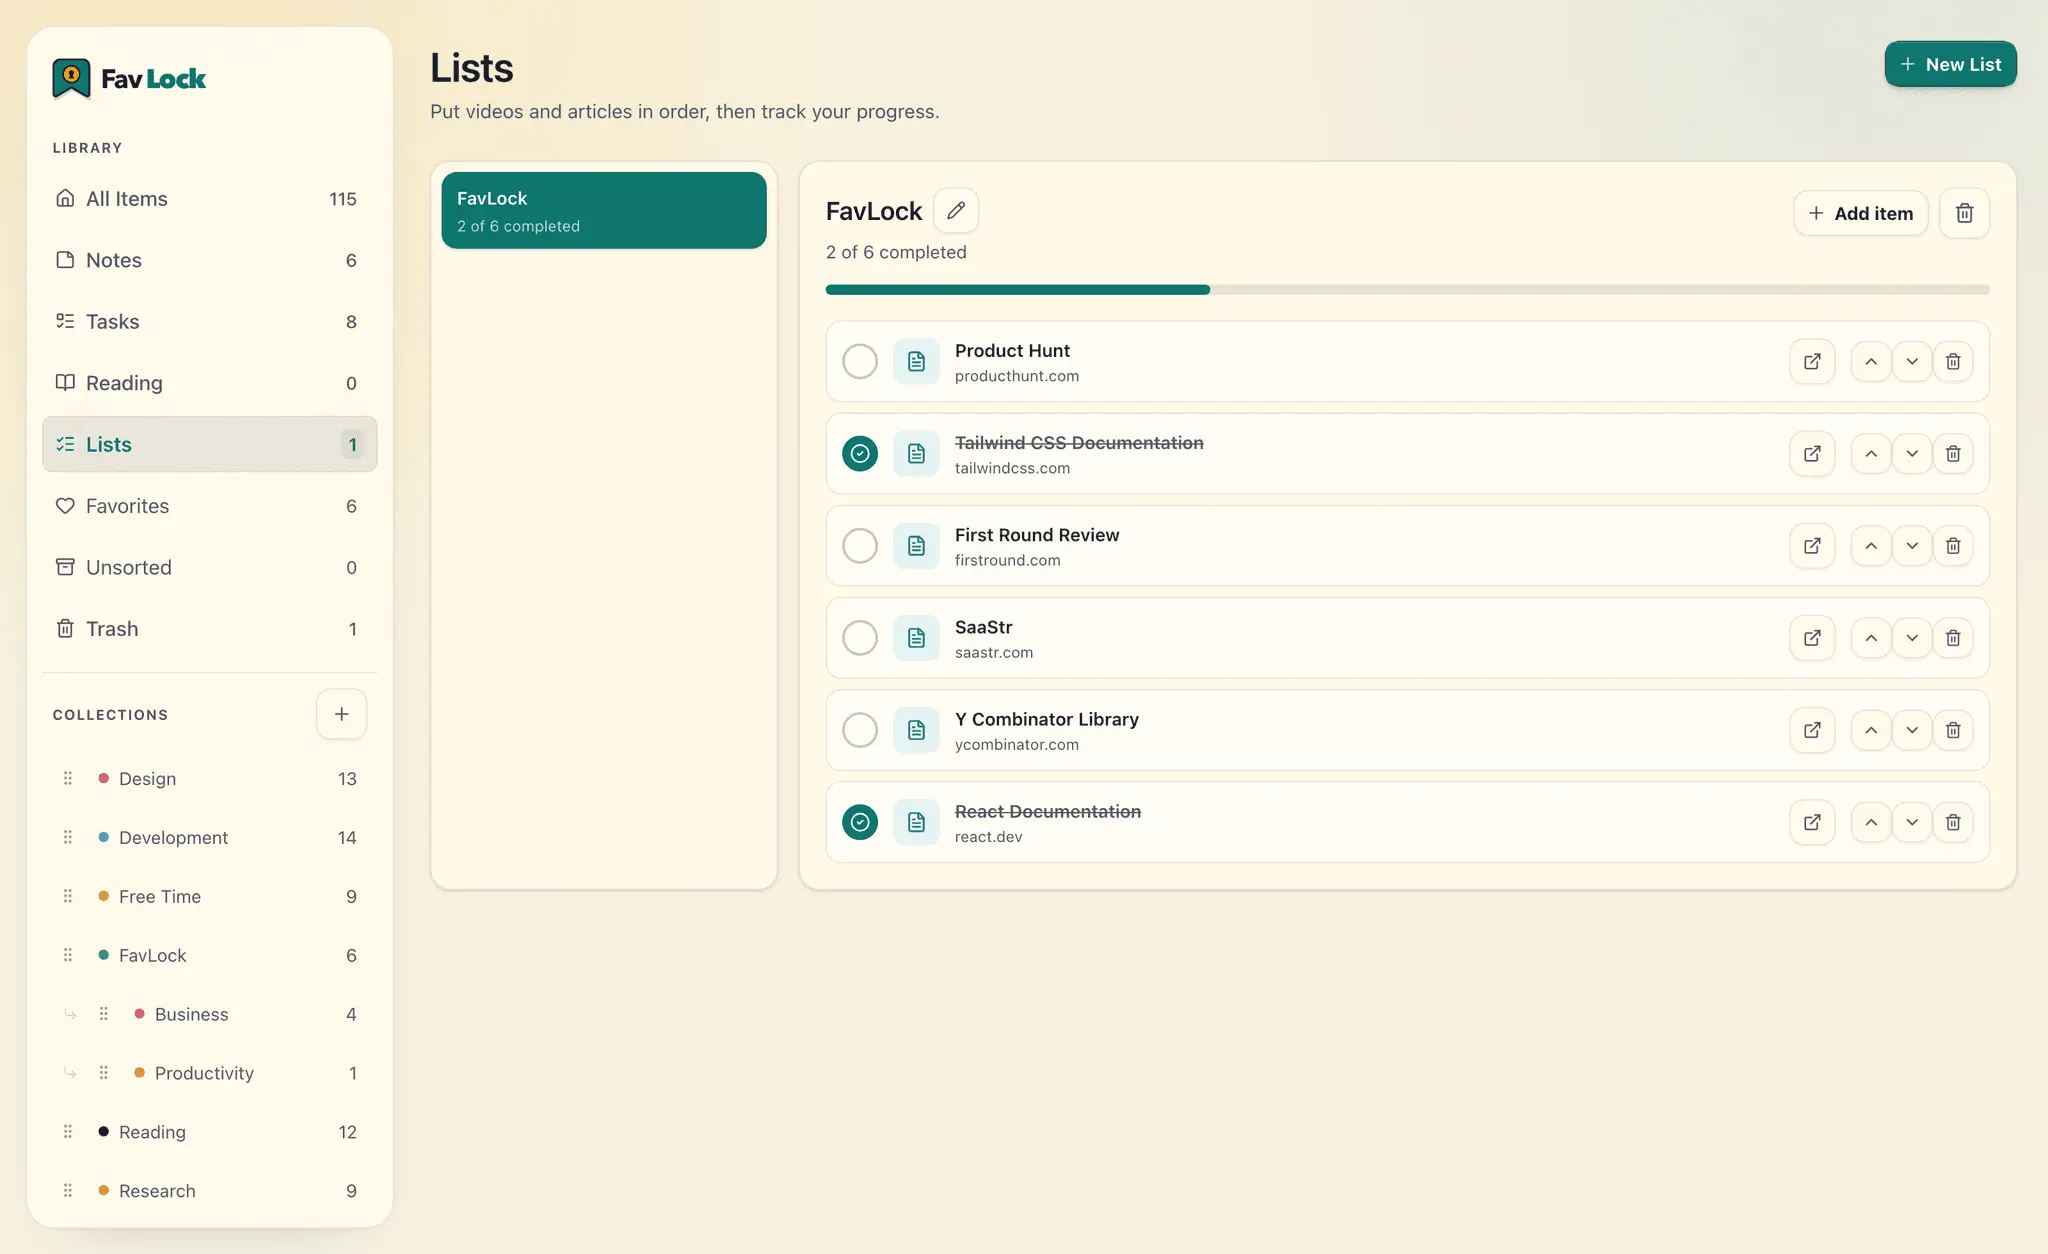Image resolution: width=2048 pixels, height=1254 pixels.
Task: Move React Documentation up
Action: click(1871, 822)
